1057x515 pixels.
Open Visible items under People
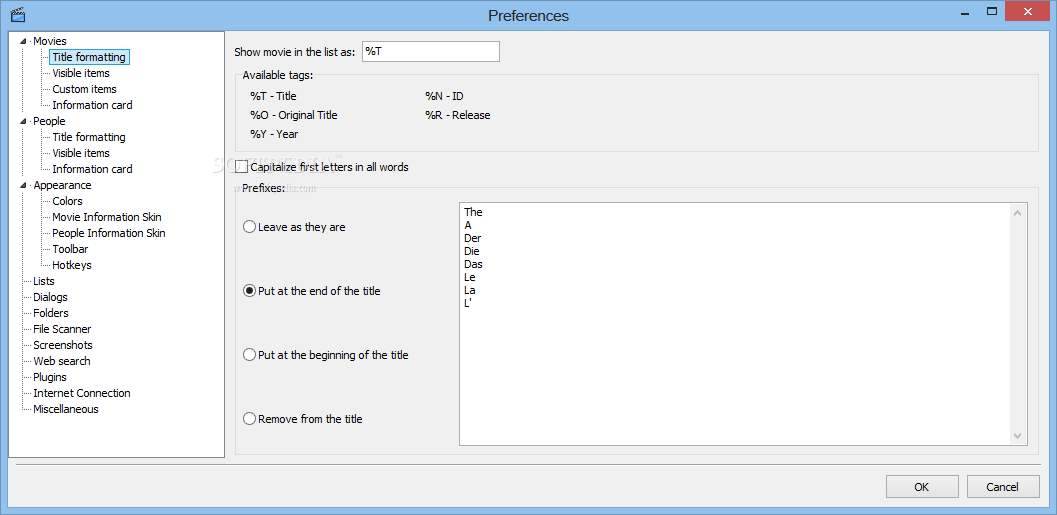pos(81,153)
